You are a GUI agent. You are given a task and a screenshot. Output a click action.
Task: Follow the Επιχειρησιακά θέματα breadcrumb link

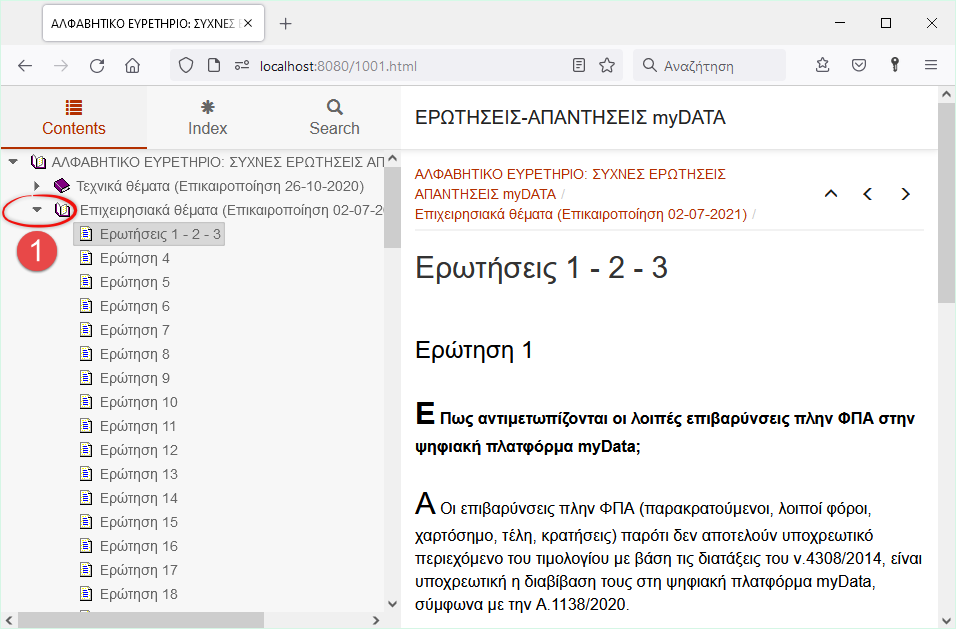[580, 215]
